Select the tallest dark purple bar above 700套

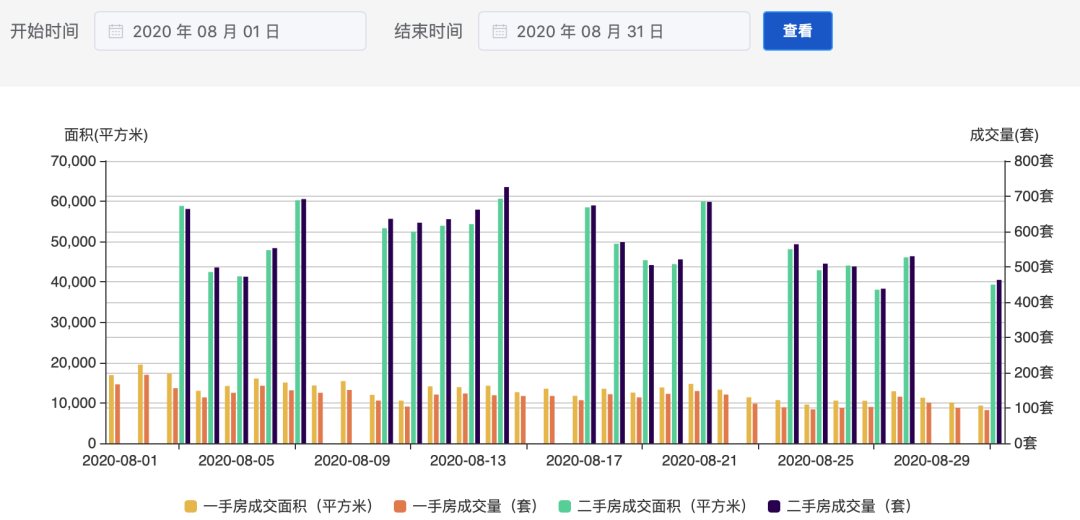coord(506,315)
